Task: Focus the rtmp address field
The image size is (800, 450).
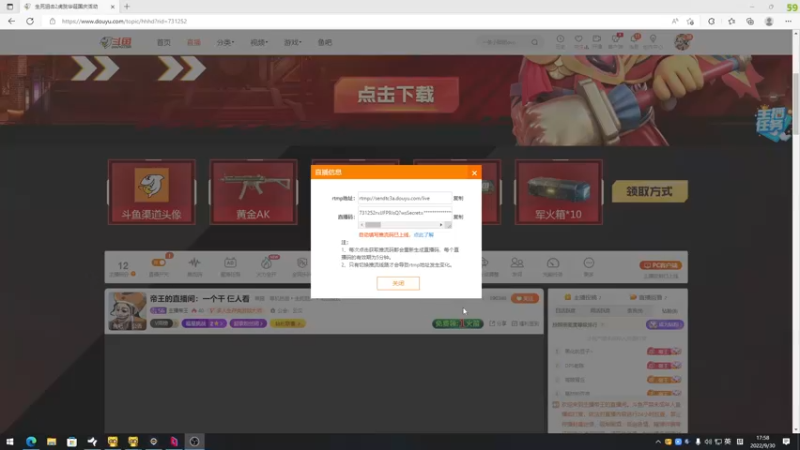Action: tap(405, 198)
